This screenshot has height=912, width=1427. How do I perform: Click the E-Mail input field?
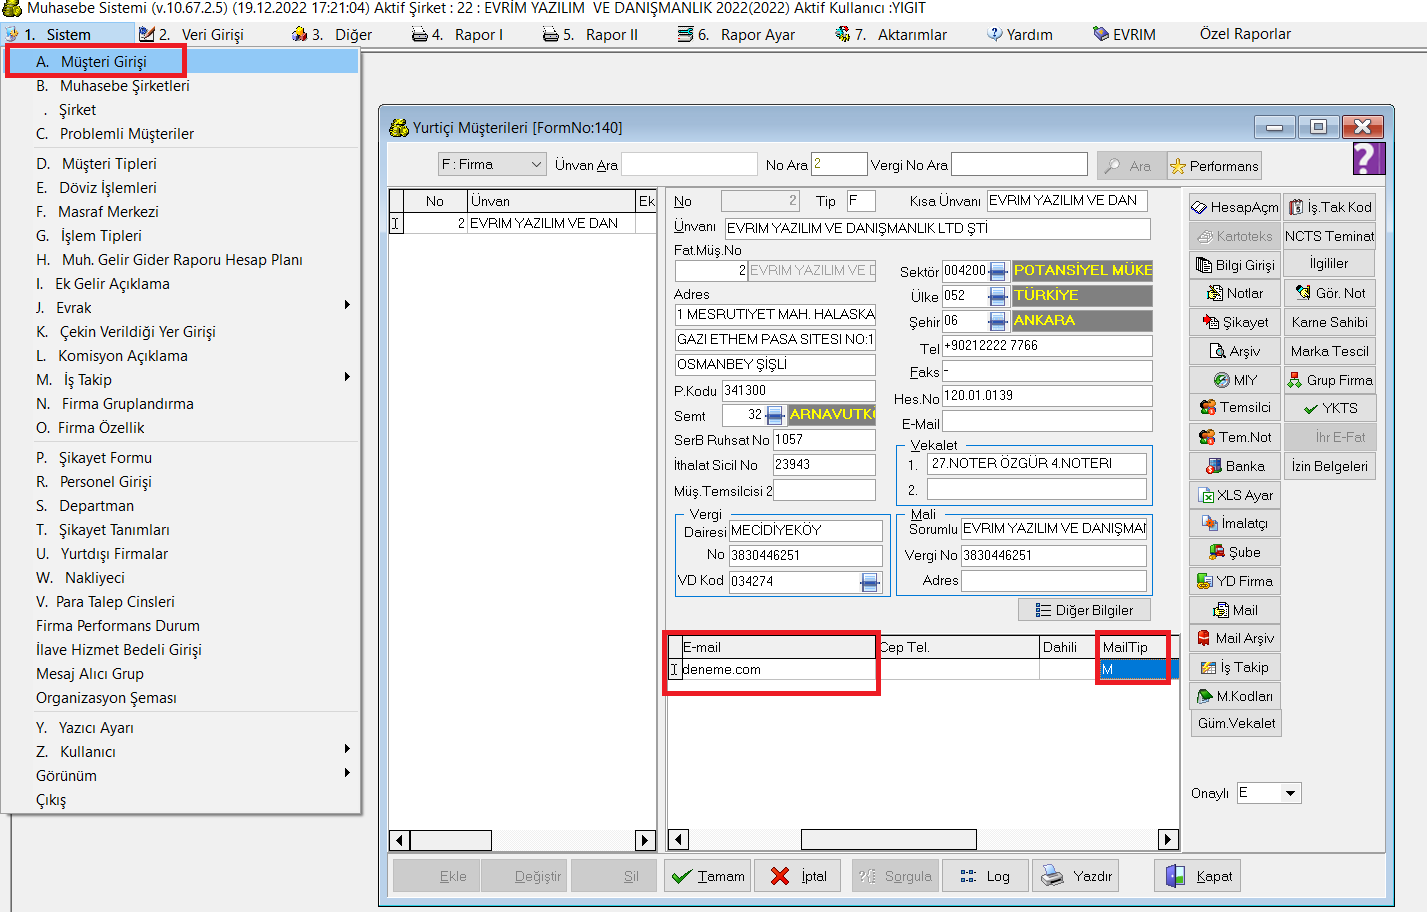click(1047, 421)
